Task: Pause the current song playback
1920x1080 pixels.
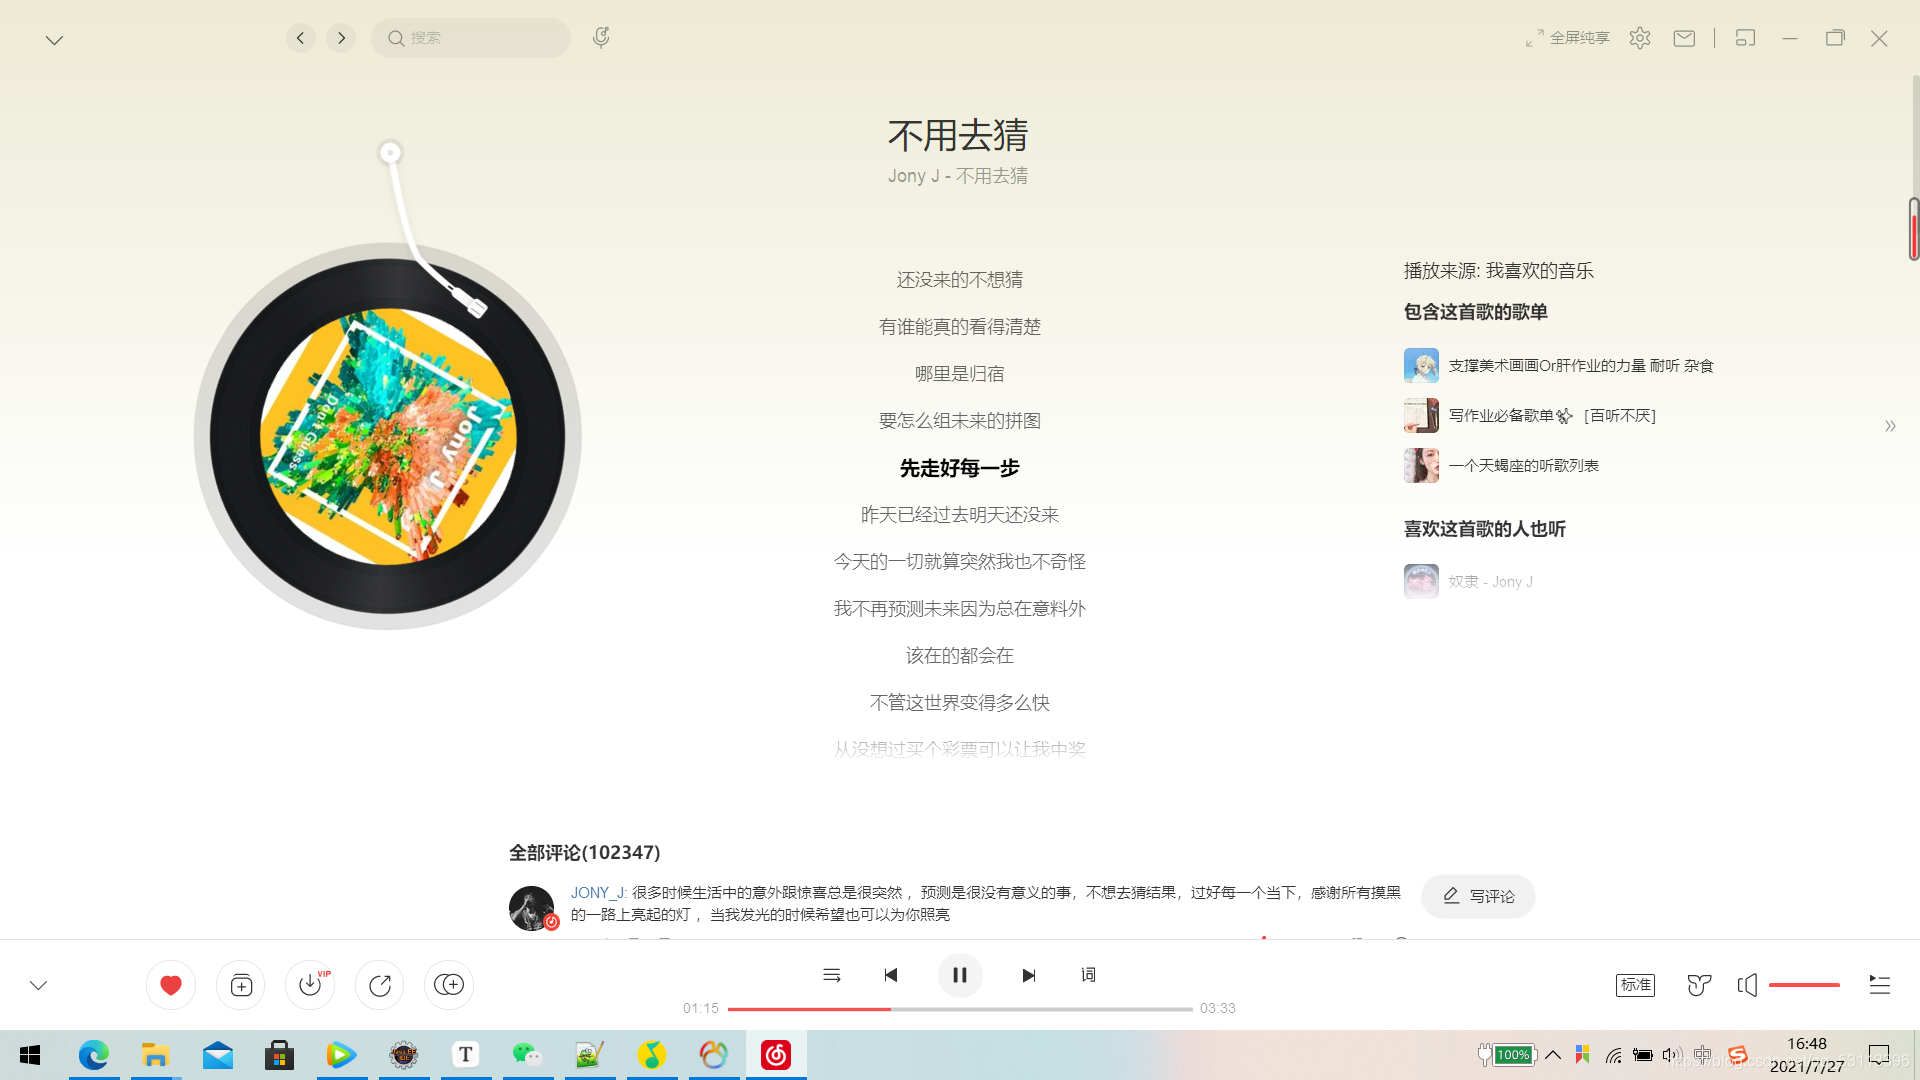Action: (x=959, y=975)
